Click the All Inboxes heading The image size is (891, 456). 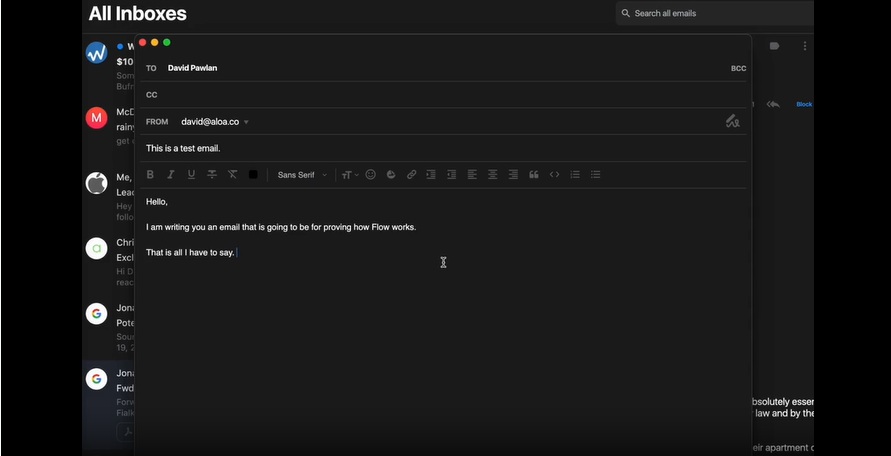(138, 14)
